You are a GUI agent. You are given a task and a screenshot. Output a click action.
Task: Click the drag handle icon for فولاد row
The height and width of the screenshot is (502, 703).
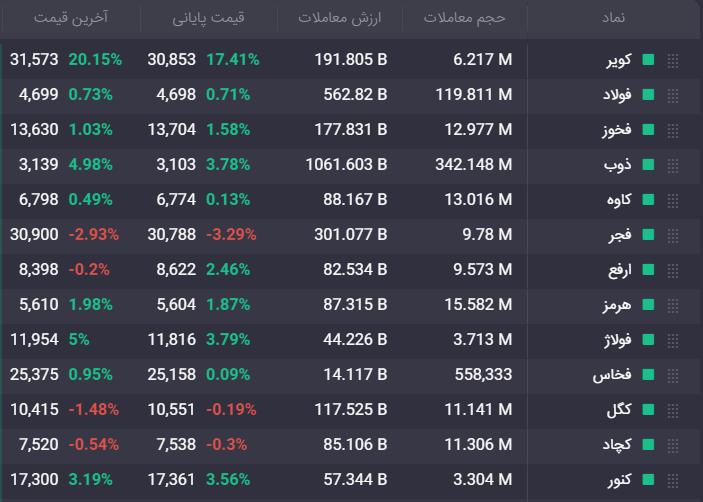click(x=673, y=95)
